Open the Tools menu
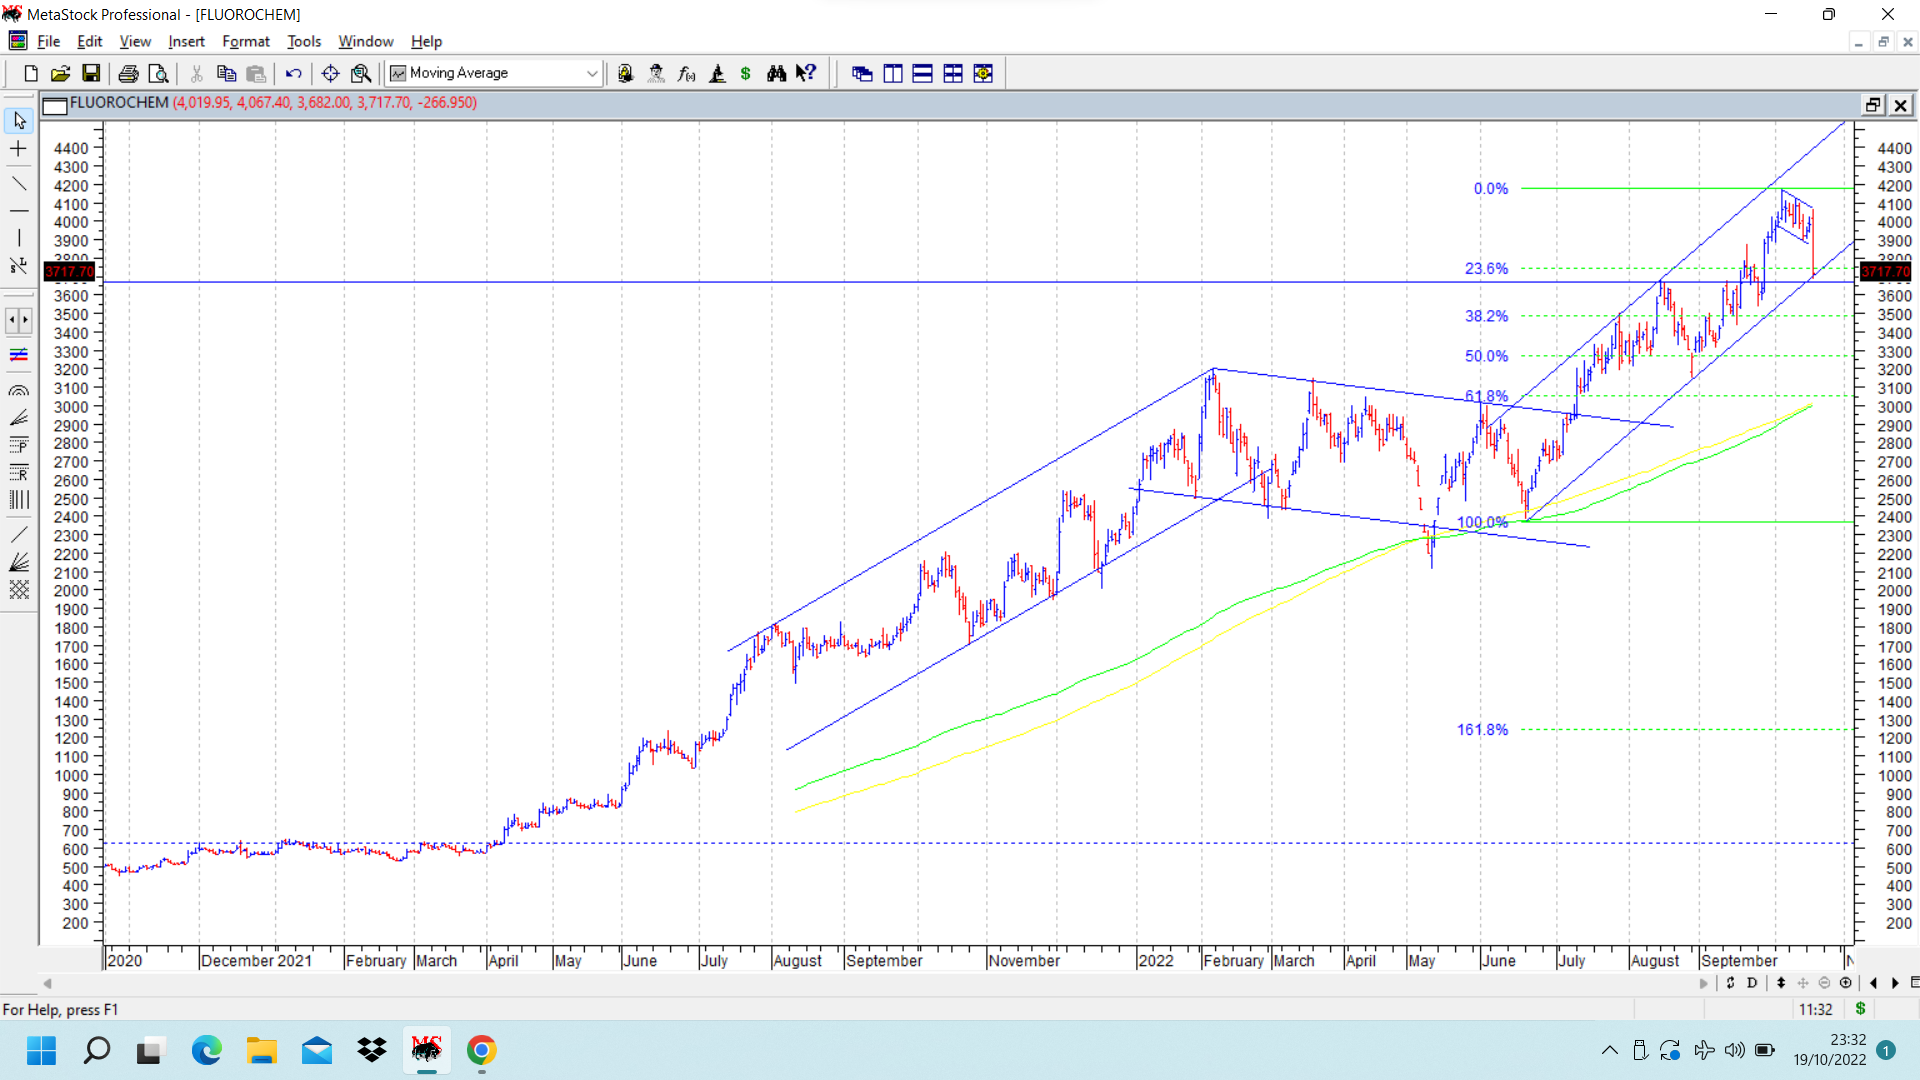 [303, 41]
